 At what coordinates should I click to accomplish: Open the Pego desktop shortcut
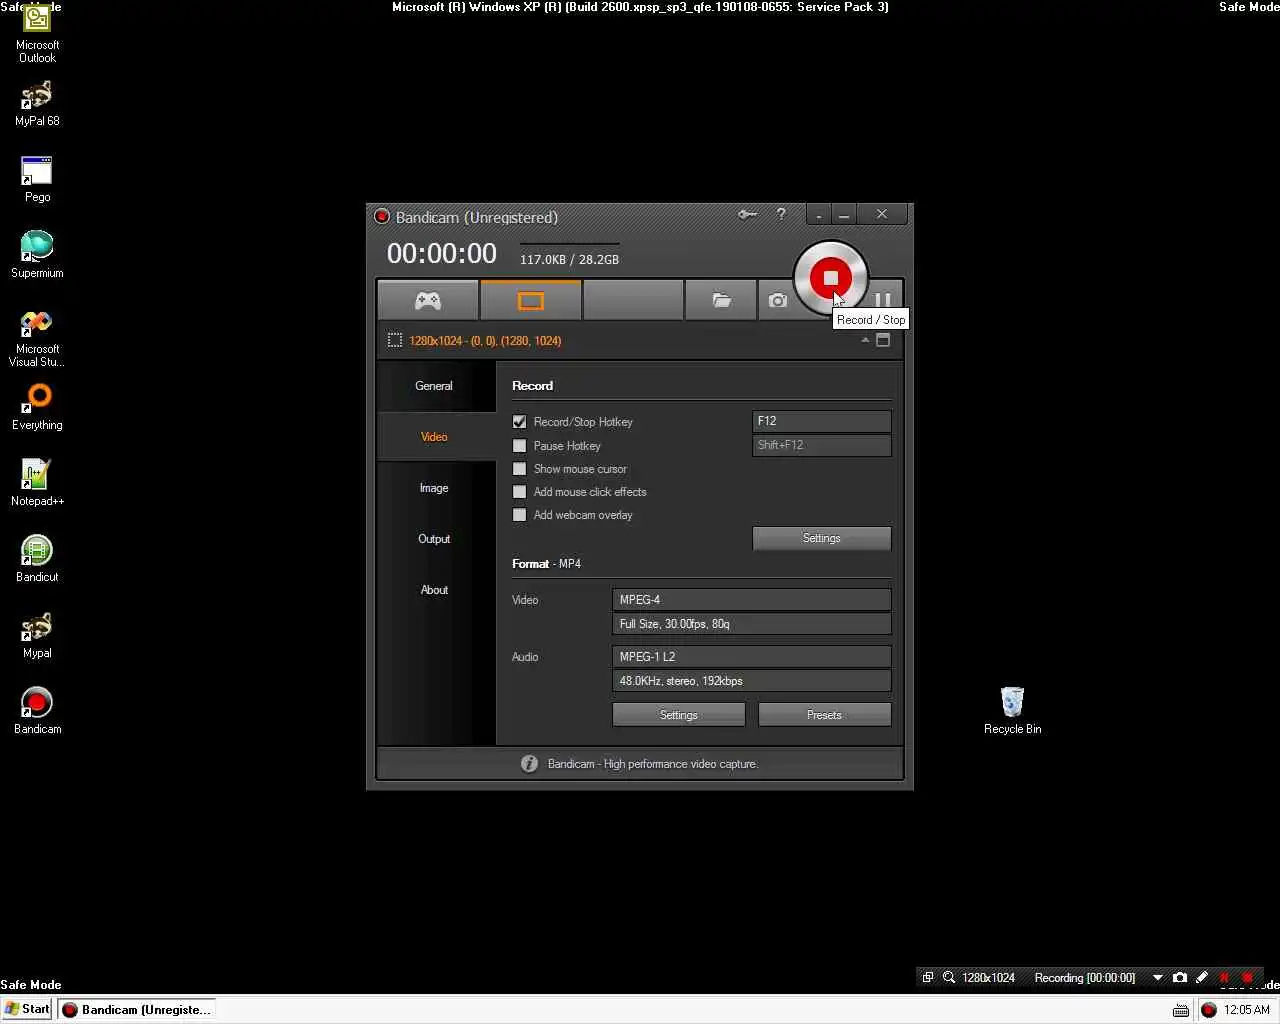[x=37, y=180]
